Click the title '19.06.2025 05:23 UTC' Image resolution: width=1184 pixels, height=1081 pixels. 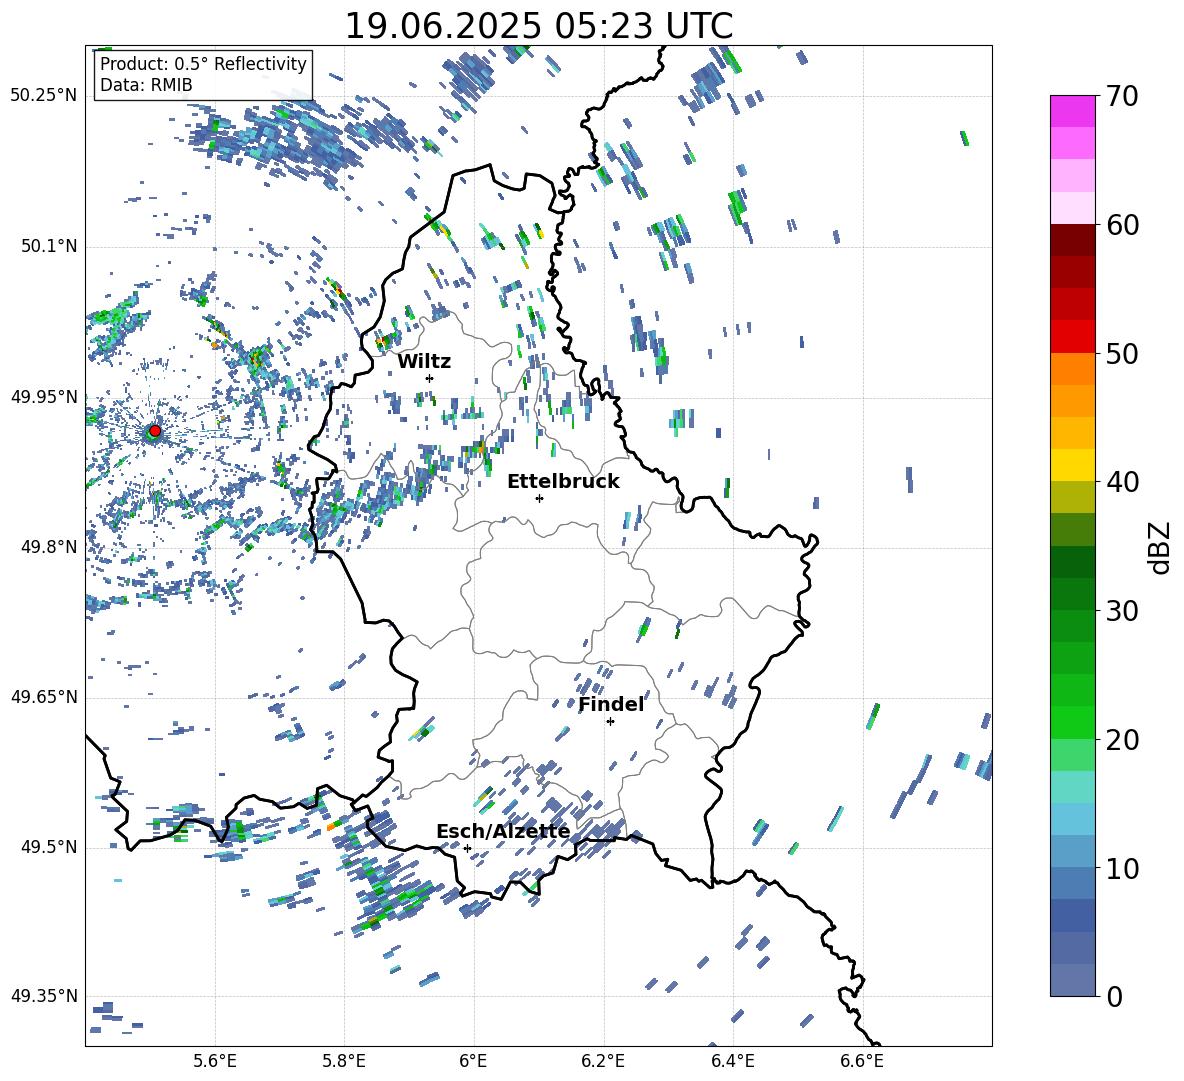point(538,26)
